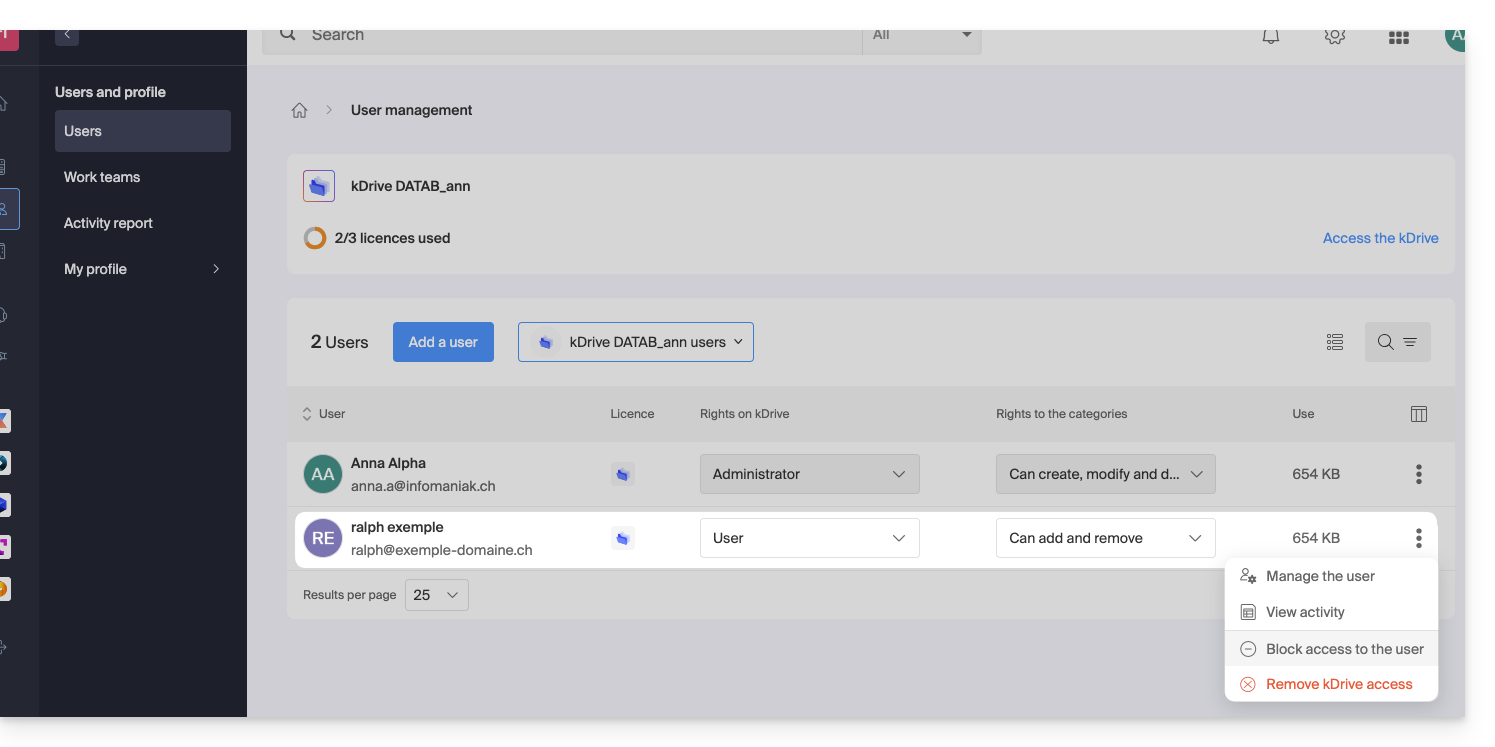Click the 'Add a user' button
The width and height of the screenshot is (1495, 747).
click(x=443, y=342)
